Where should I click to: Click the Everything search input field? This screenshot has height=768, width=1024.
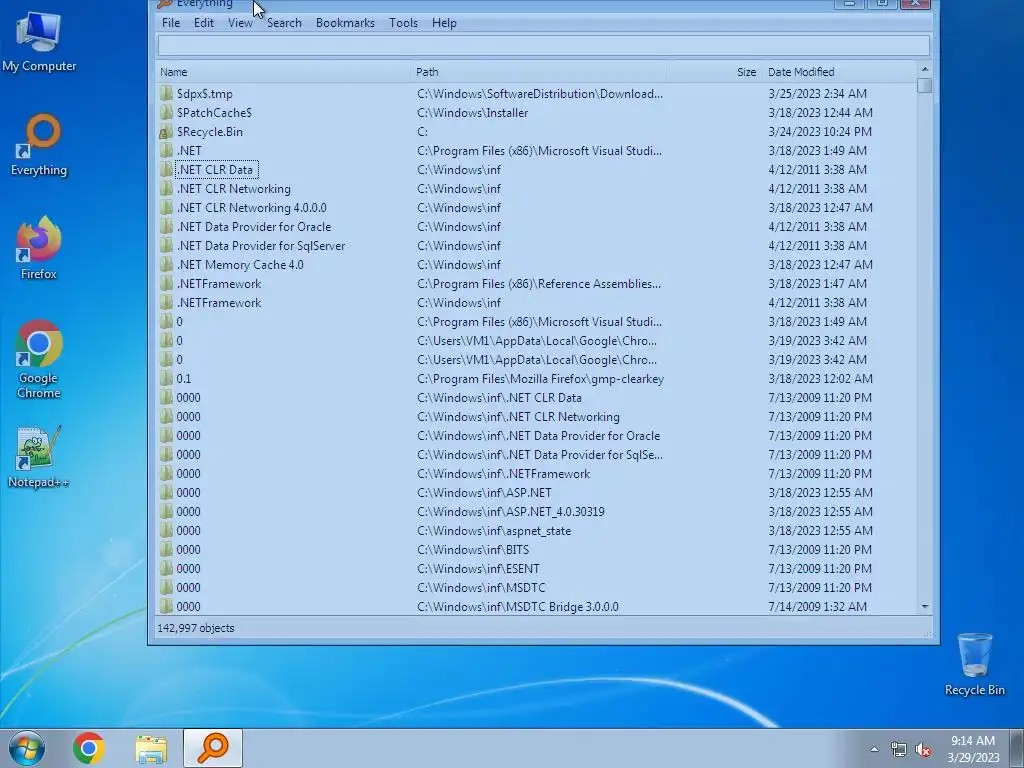pos(543,46)
